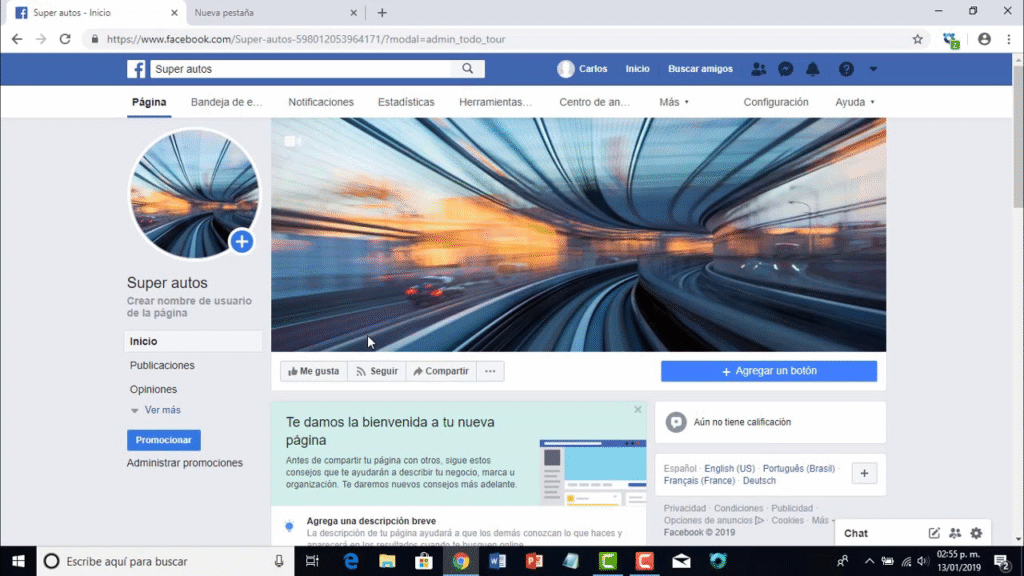1024x576 pixels.
Task: Click the search magnifier icon
Action: [x=467, y=69]
